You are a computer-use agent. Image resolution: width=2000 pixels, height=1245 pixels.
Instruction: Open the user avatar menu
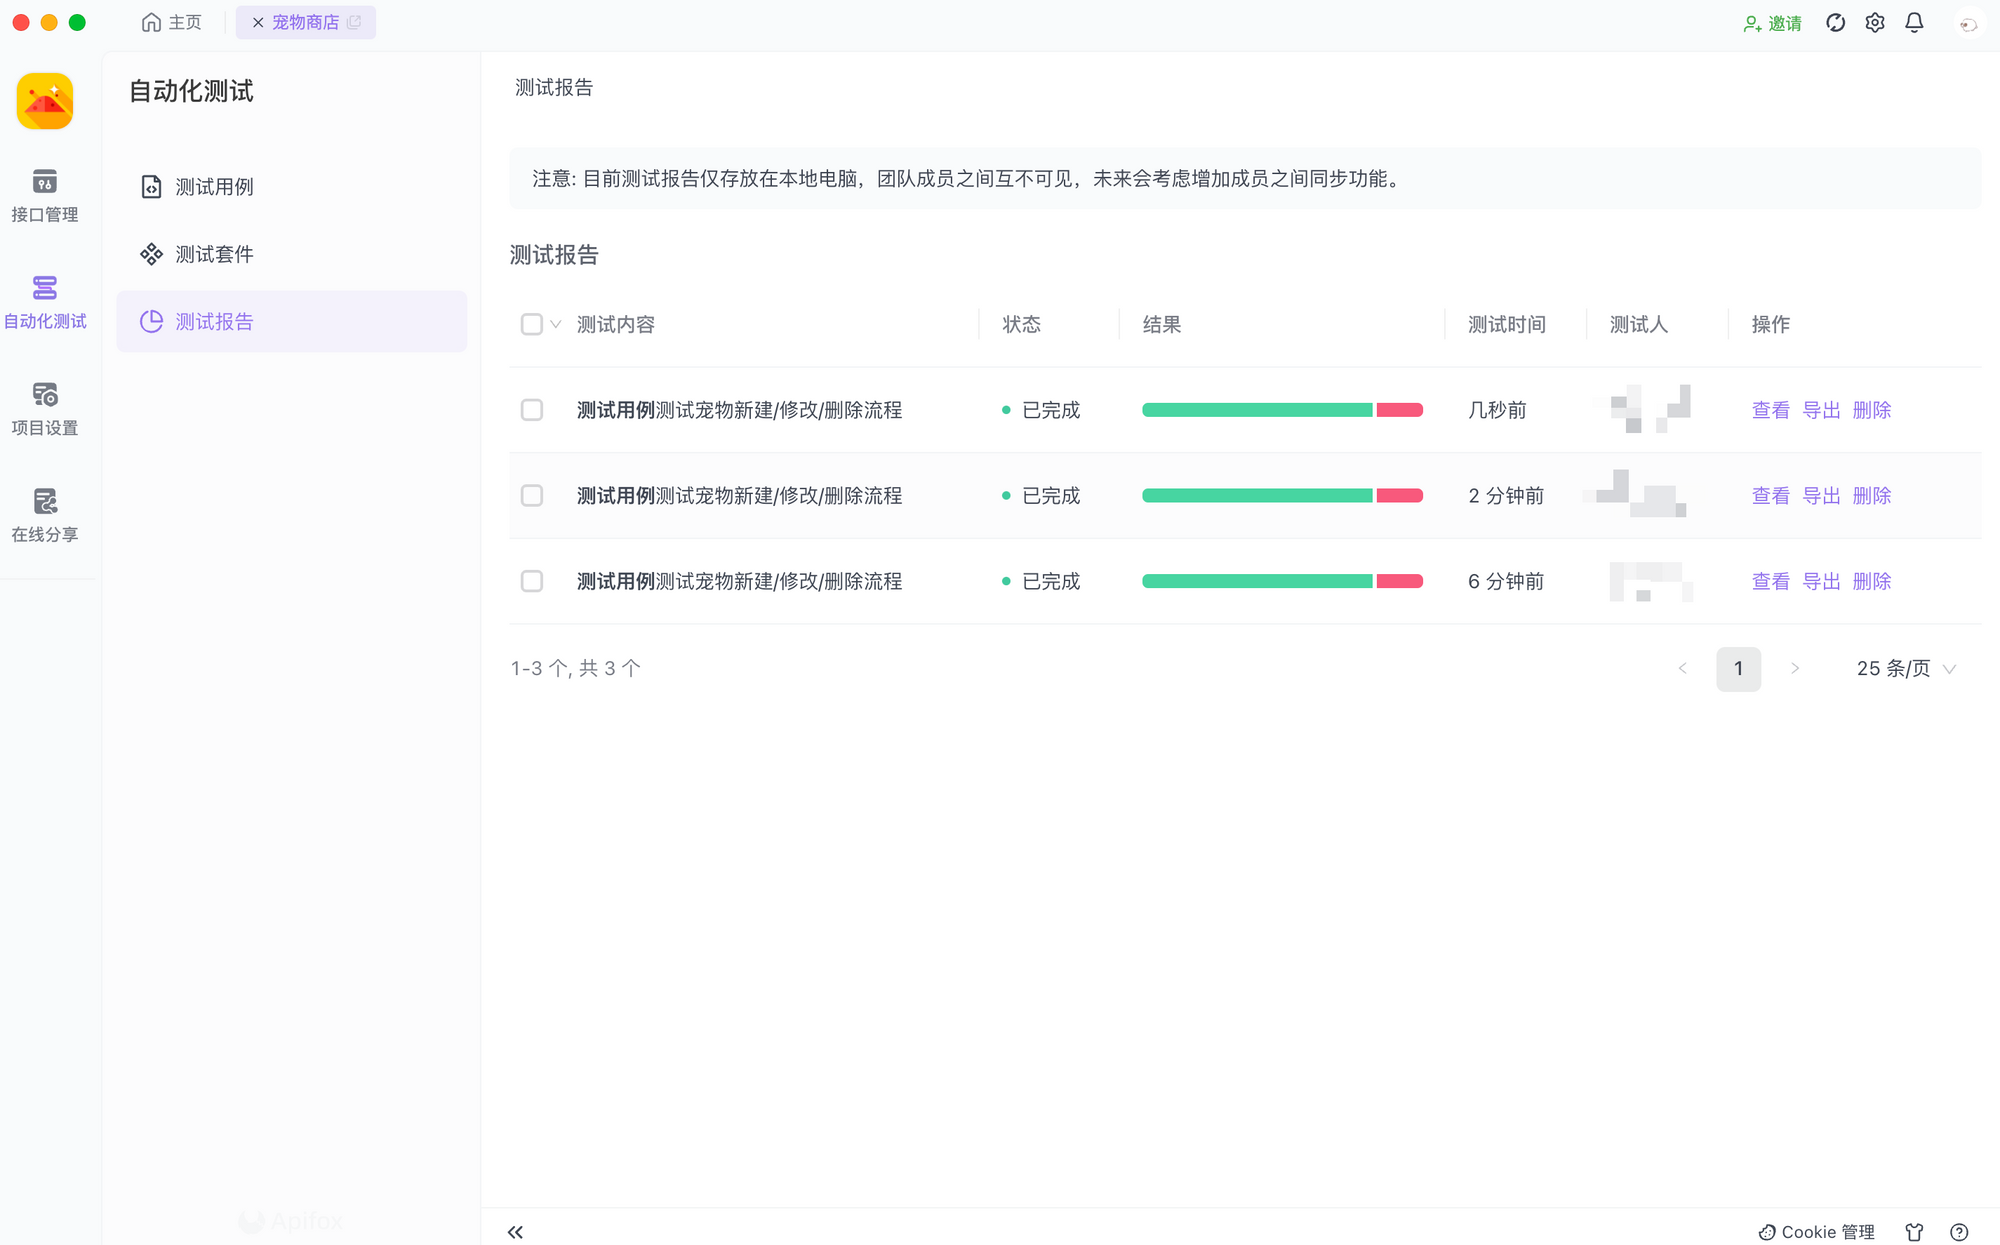pos(1967,22)
